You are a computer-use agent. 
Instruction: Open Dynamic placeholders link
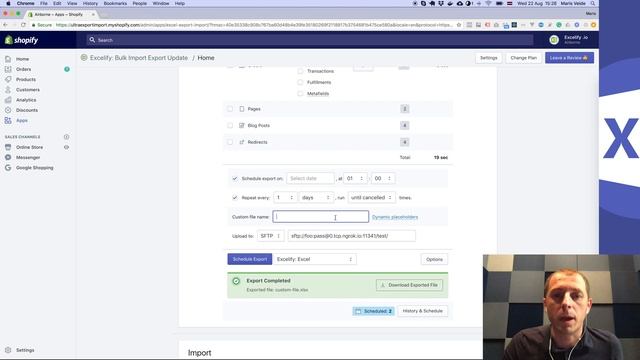395,217
